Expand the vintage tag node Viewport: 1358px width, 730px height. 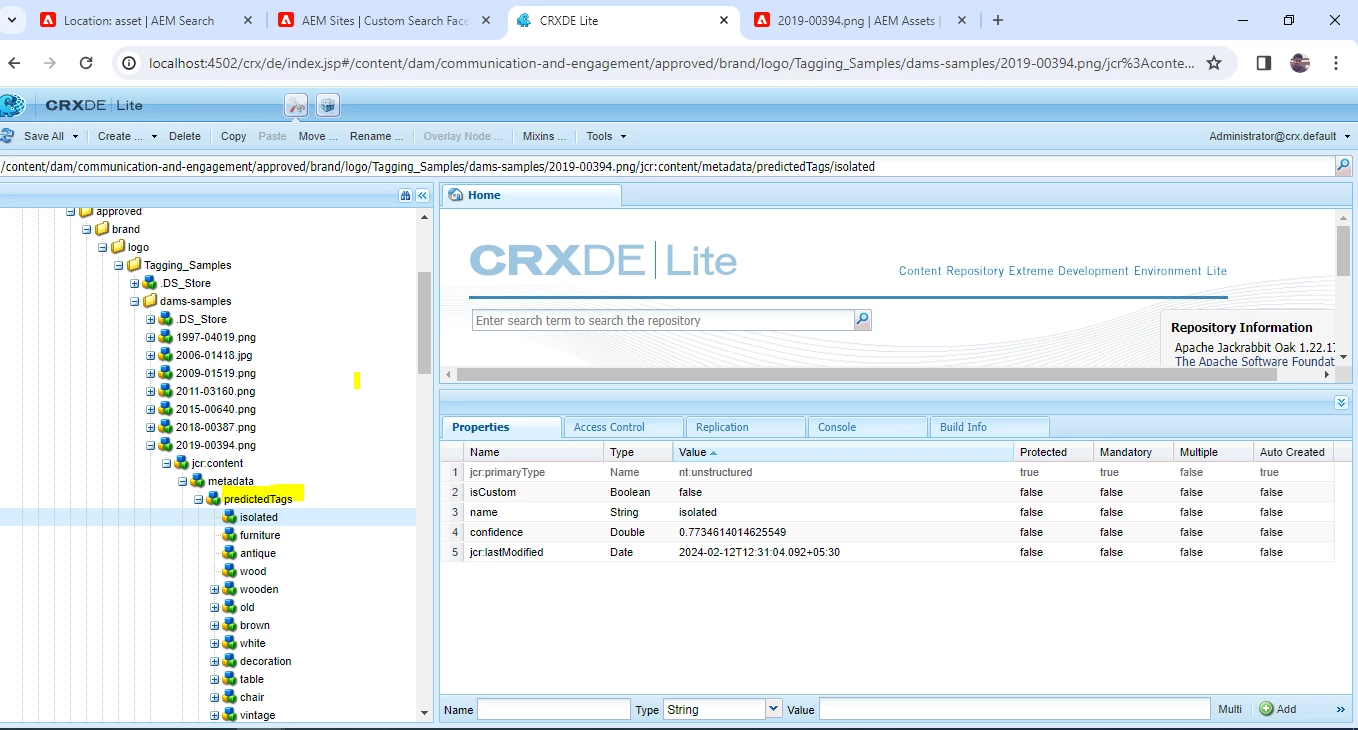pos(214,715)
